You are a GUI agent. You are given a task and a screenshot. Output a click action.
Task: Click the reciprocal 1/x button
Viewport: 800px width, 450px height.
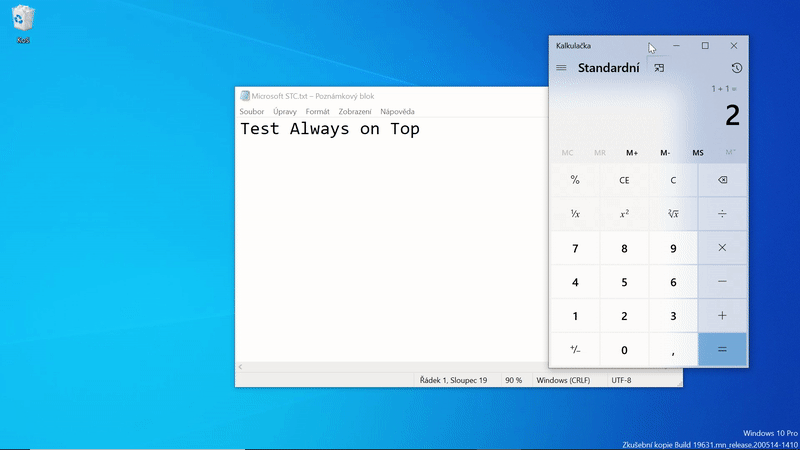tap(575, 214)
